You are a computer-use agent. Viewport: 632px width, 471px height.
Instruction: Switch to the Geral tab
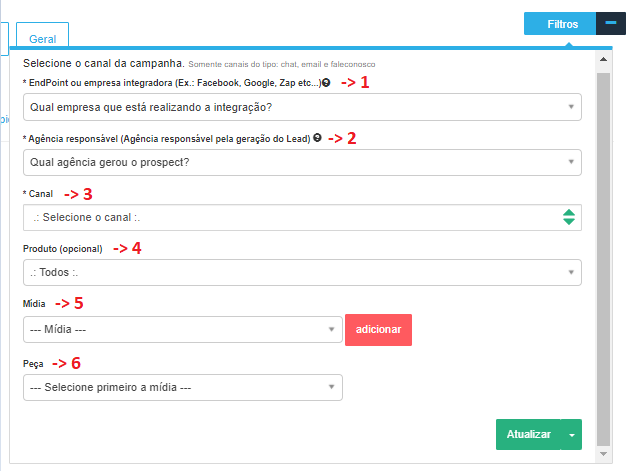point(42,38)
